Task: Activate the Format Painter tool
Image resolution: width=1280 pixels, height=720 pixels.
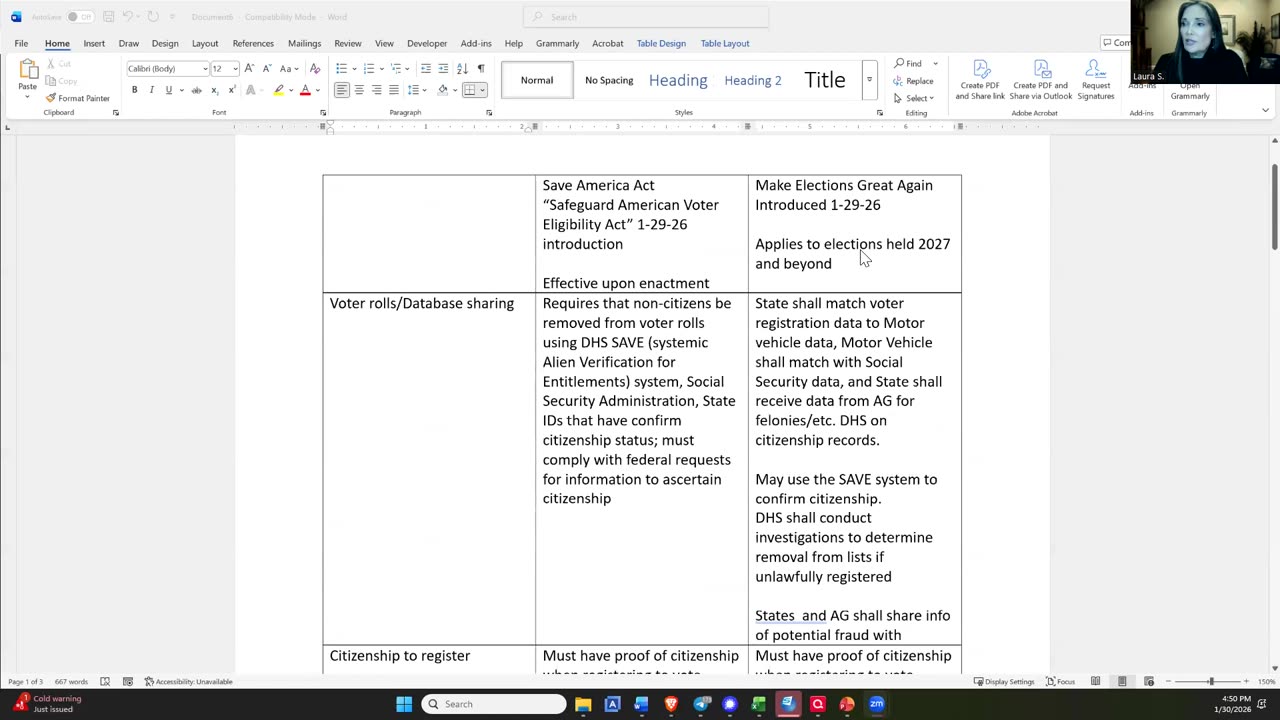Action: 78,98
